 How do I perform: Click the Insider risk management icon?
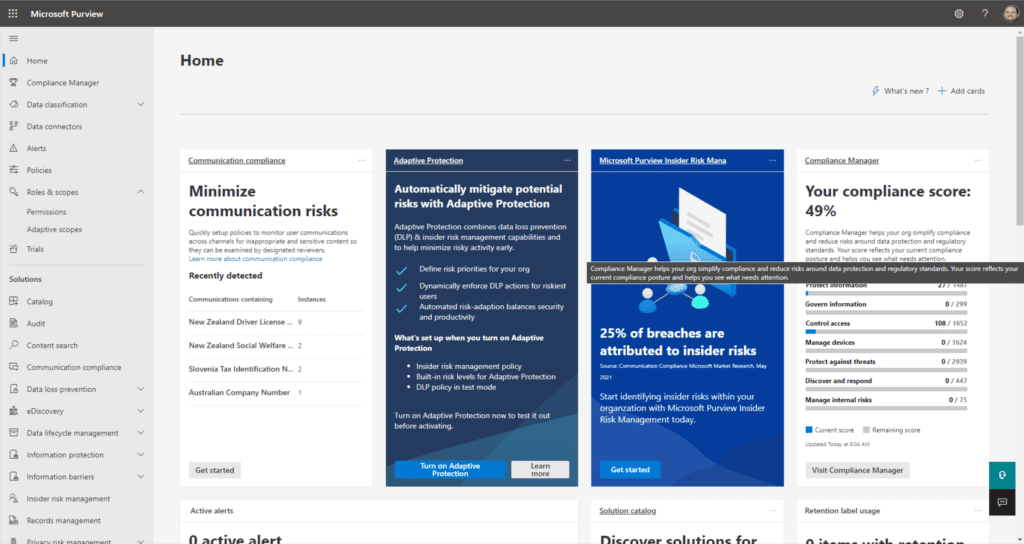[x=14, y=498]
